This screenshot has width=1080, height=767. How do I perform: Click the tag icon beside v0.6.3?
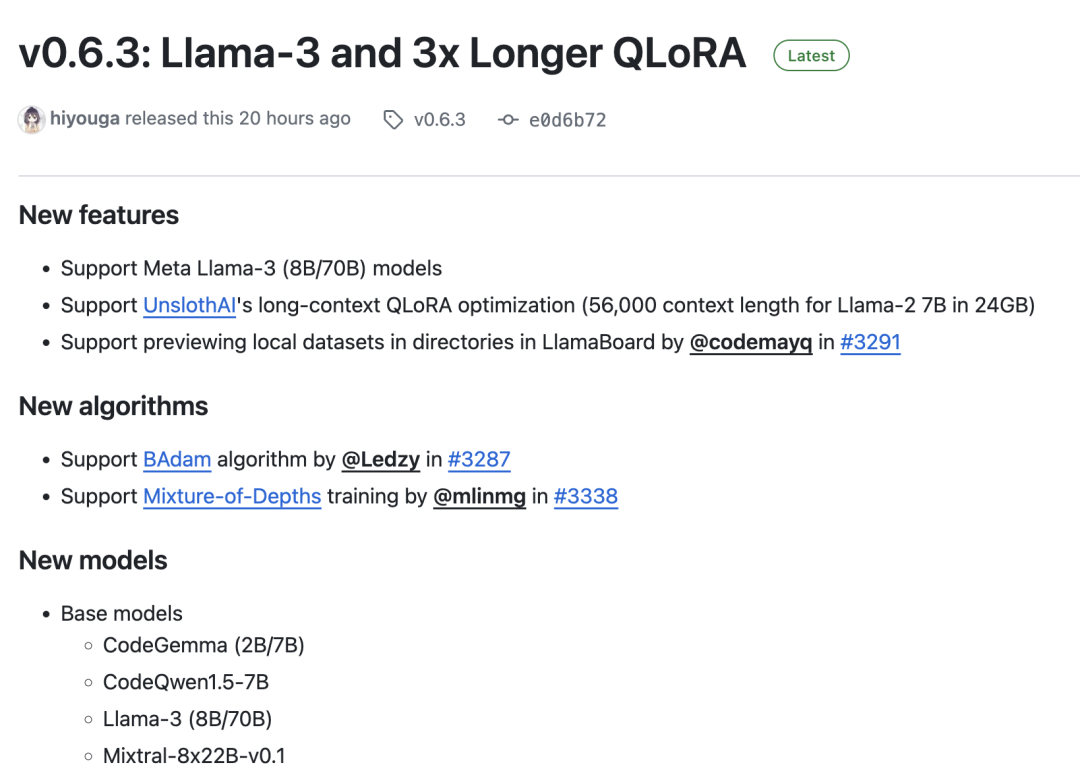pos(393,120)
